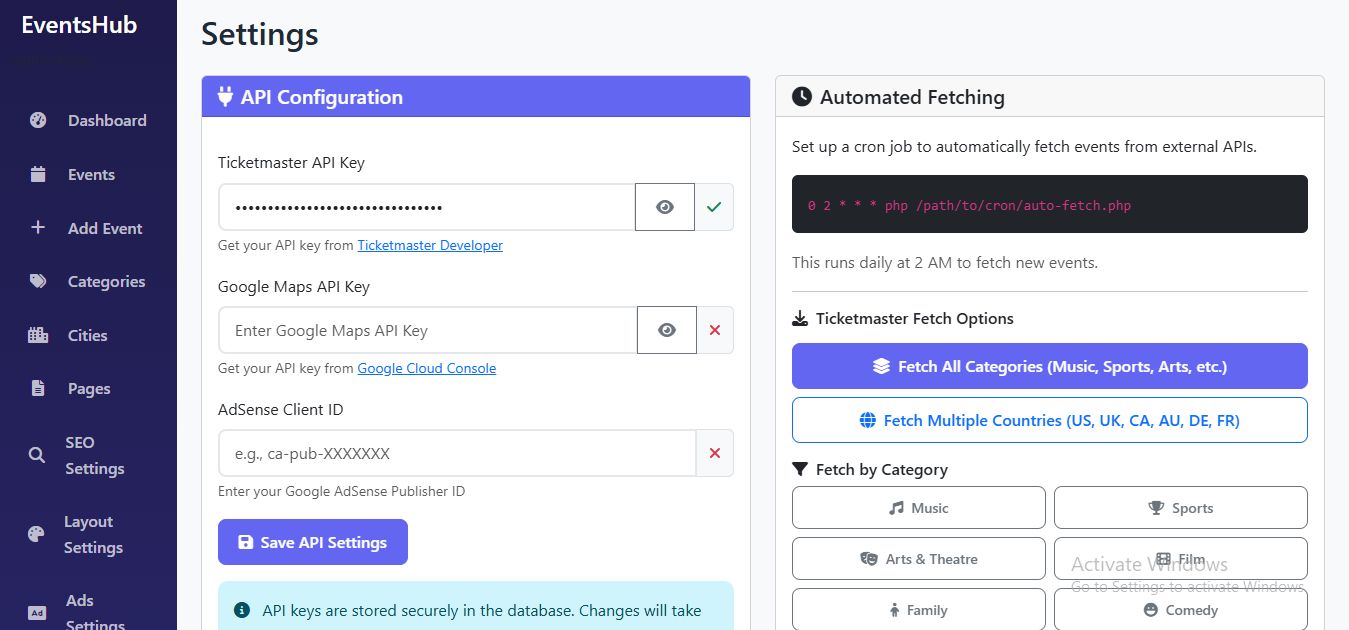Click Fetch Multiple Countries button

point(1049,420)
